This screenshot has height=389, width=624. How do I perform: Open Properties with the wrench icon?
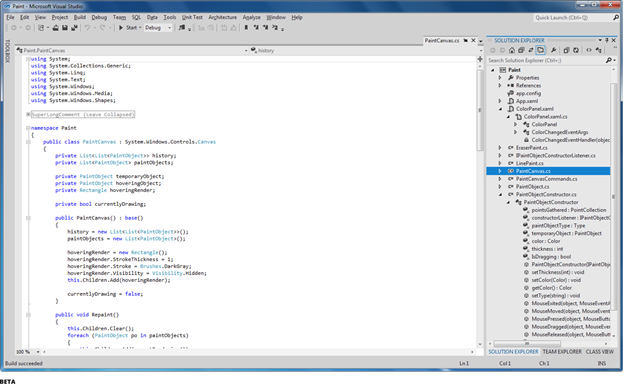553,50
